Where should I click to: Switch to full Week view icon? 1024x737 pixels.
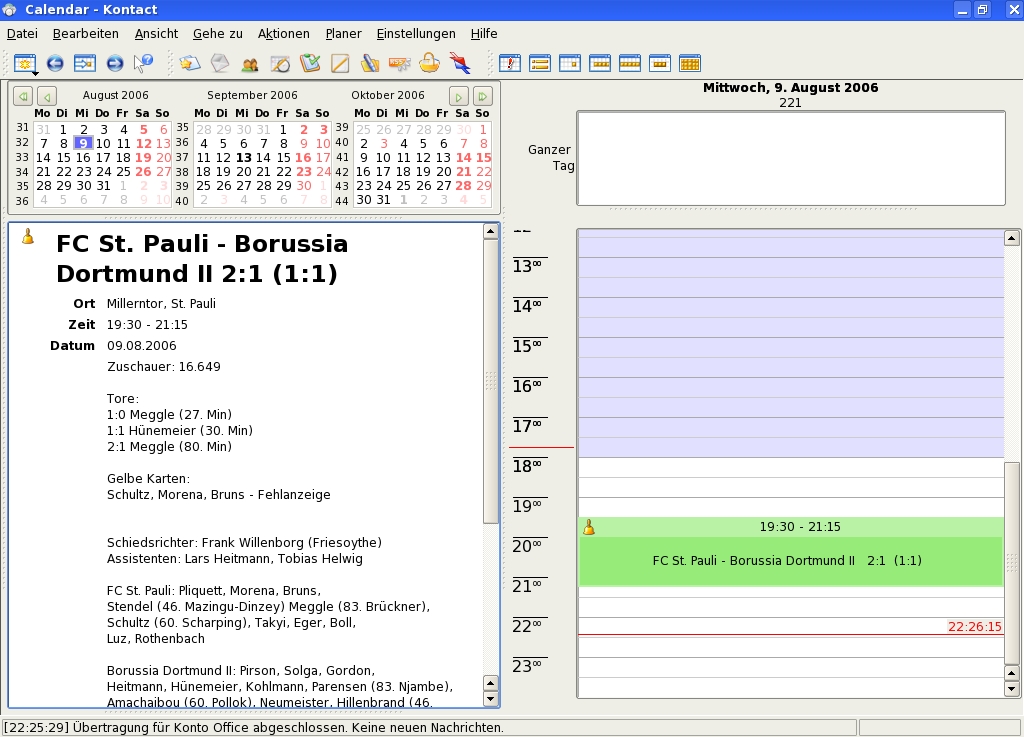click(x=630, y=63)
